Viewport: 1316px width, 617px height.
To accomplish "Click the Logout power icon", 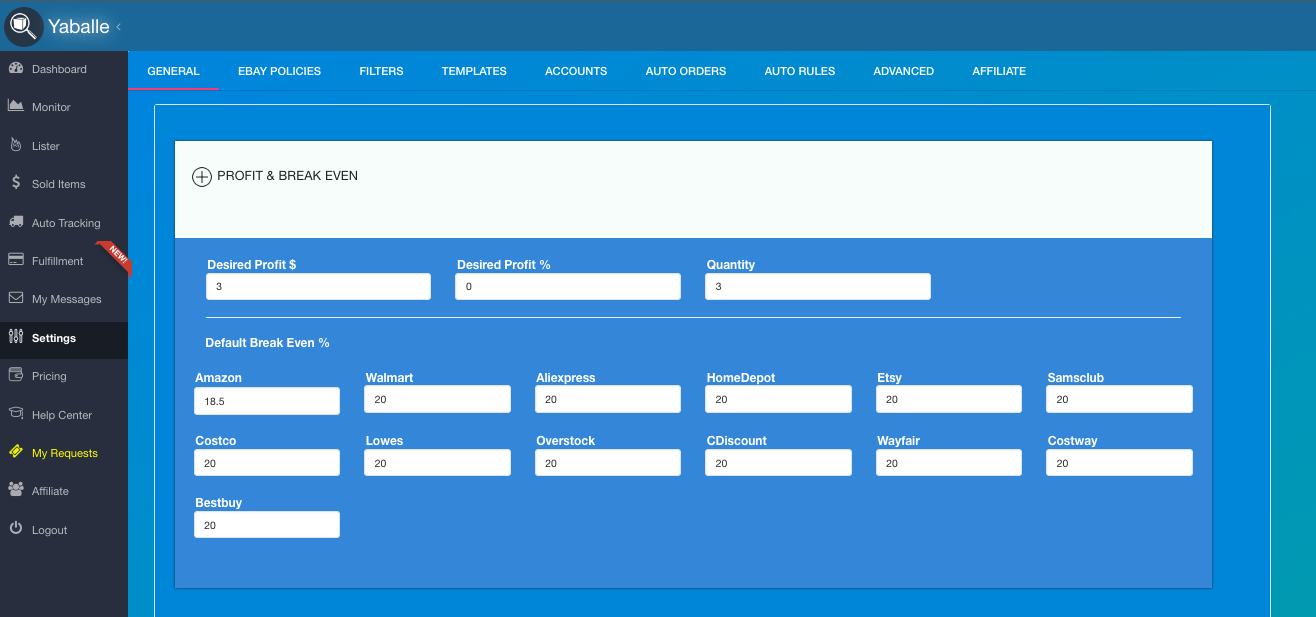I will click(15, 529).
